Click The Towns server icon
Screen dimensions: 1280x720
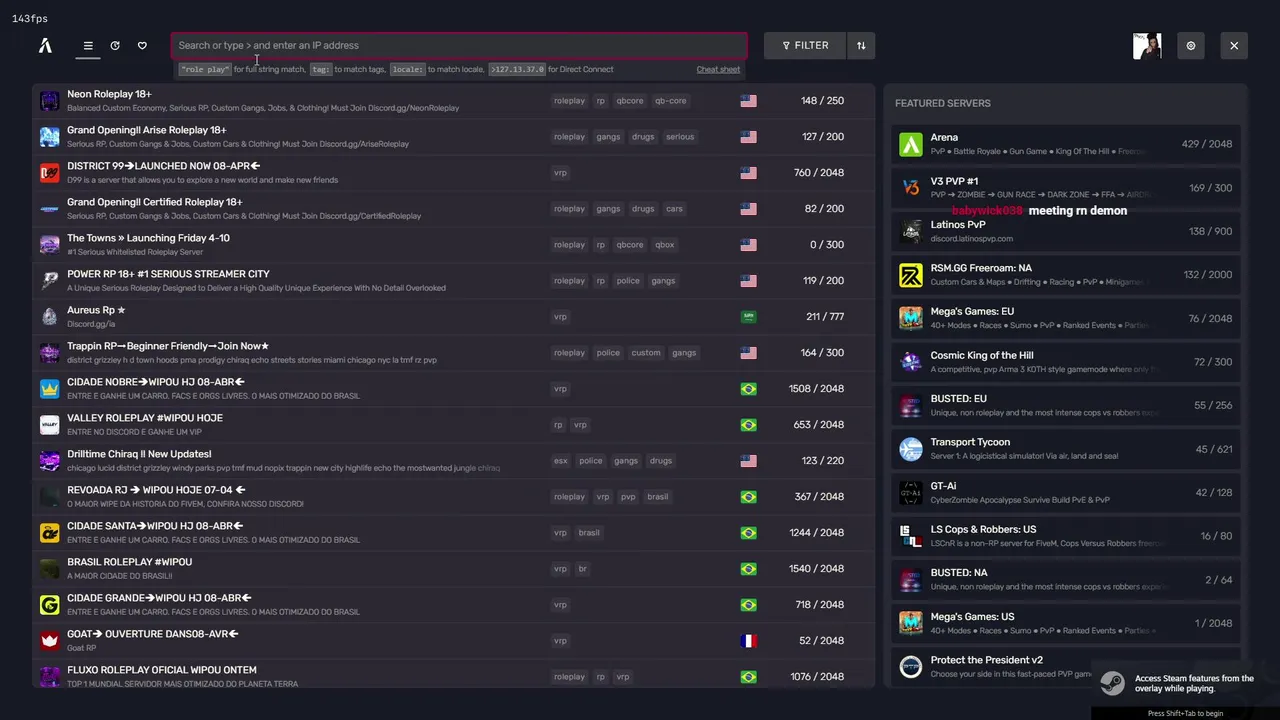click(x=49, y=245)
